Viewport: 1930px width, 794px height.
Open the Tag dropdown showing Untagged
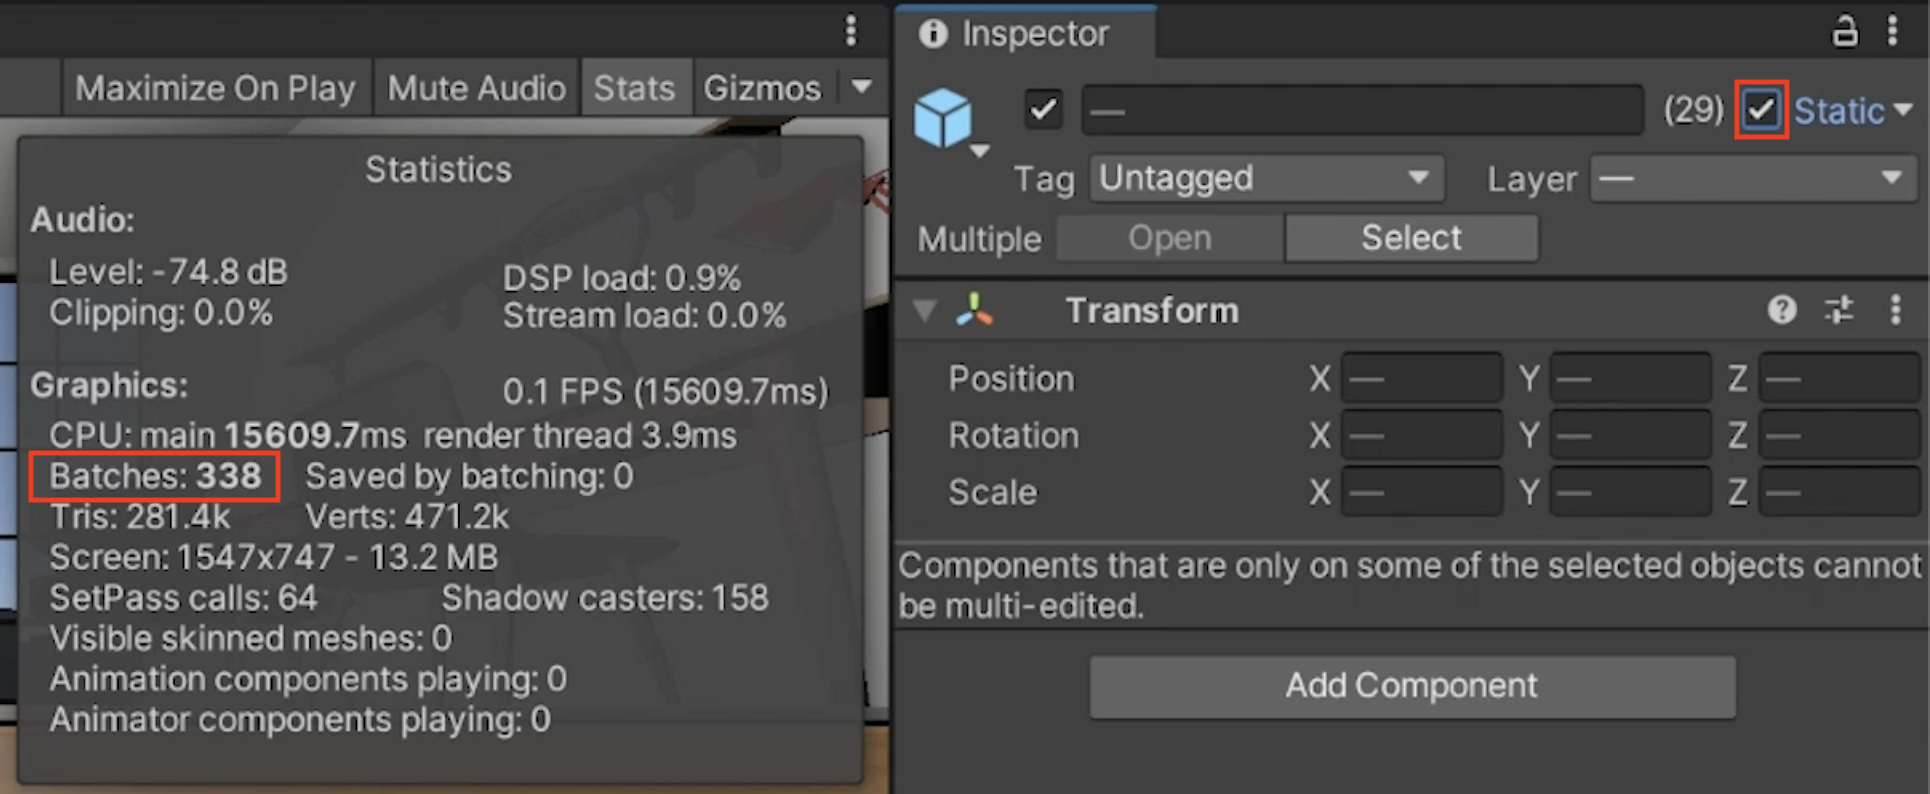click(1266, 178)
